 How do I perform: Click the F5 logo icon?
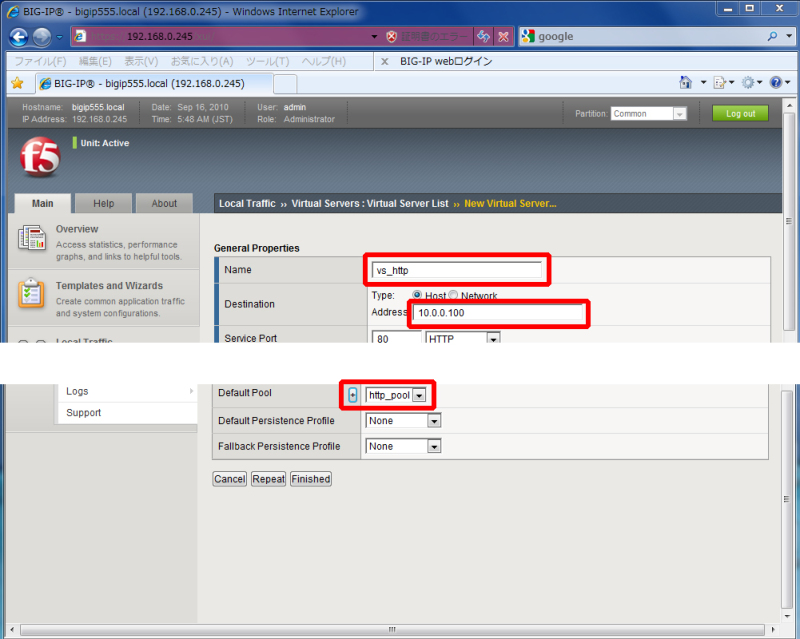(40, 156)
